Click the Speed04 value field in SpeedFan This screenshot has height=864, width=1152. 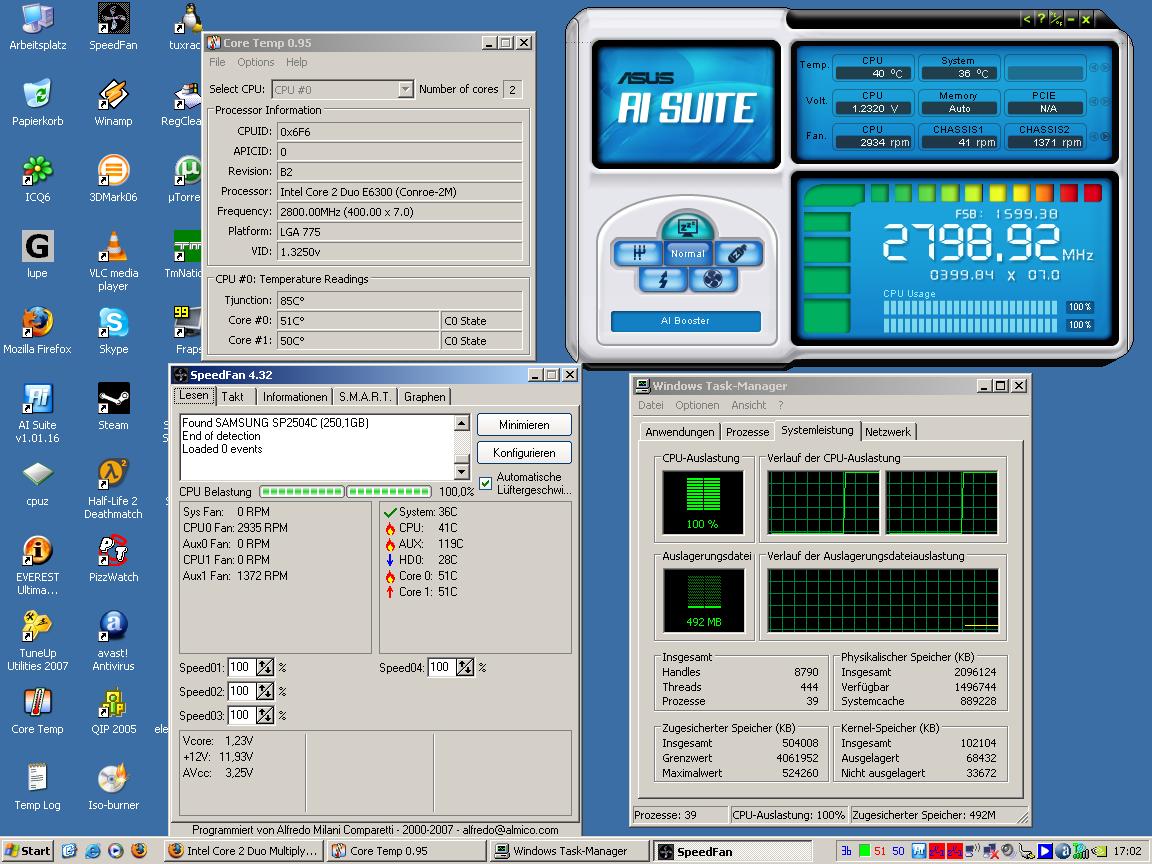[442, 667]
